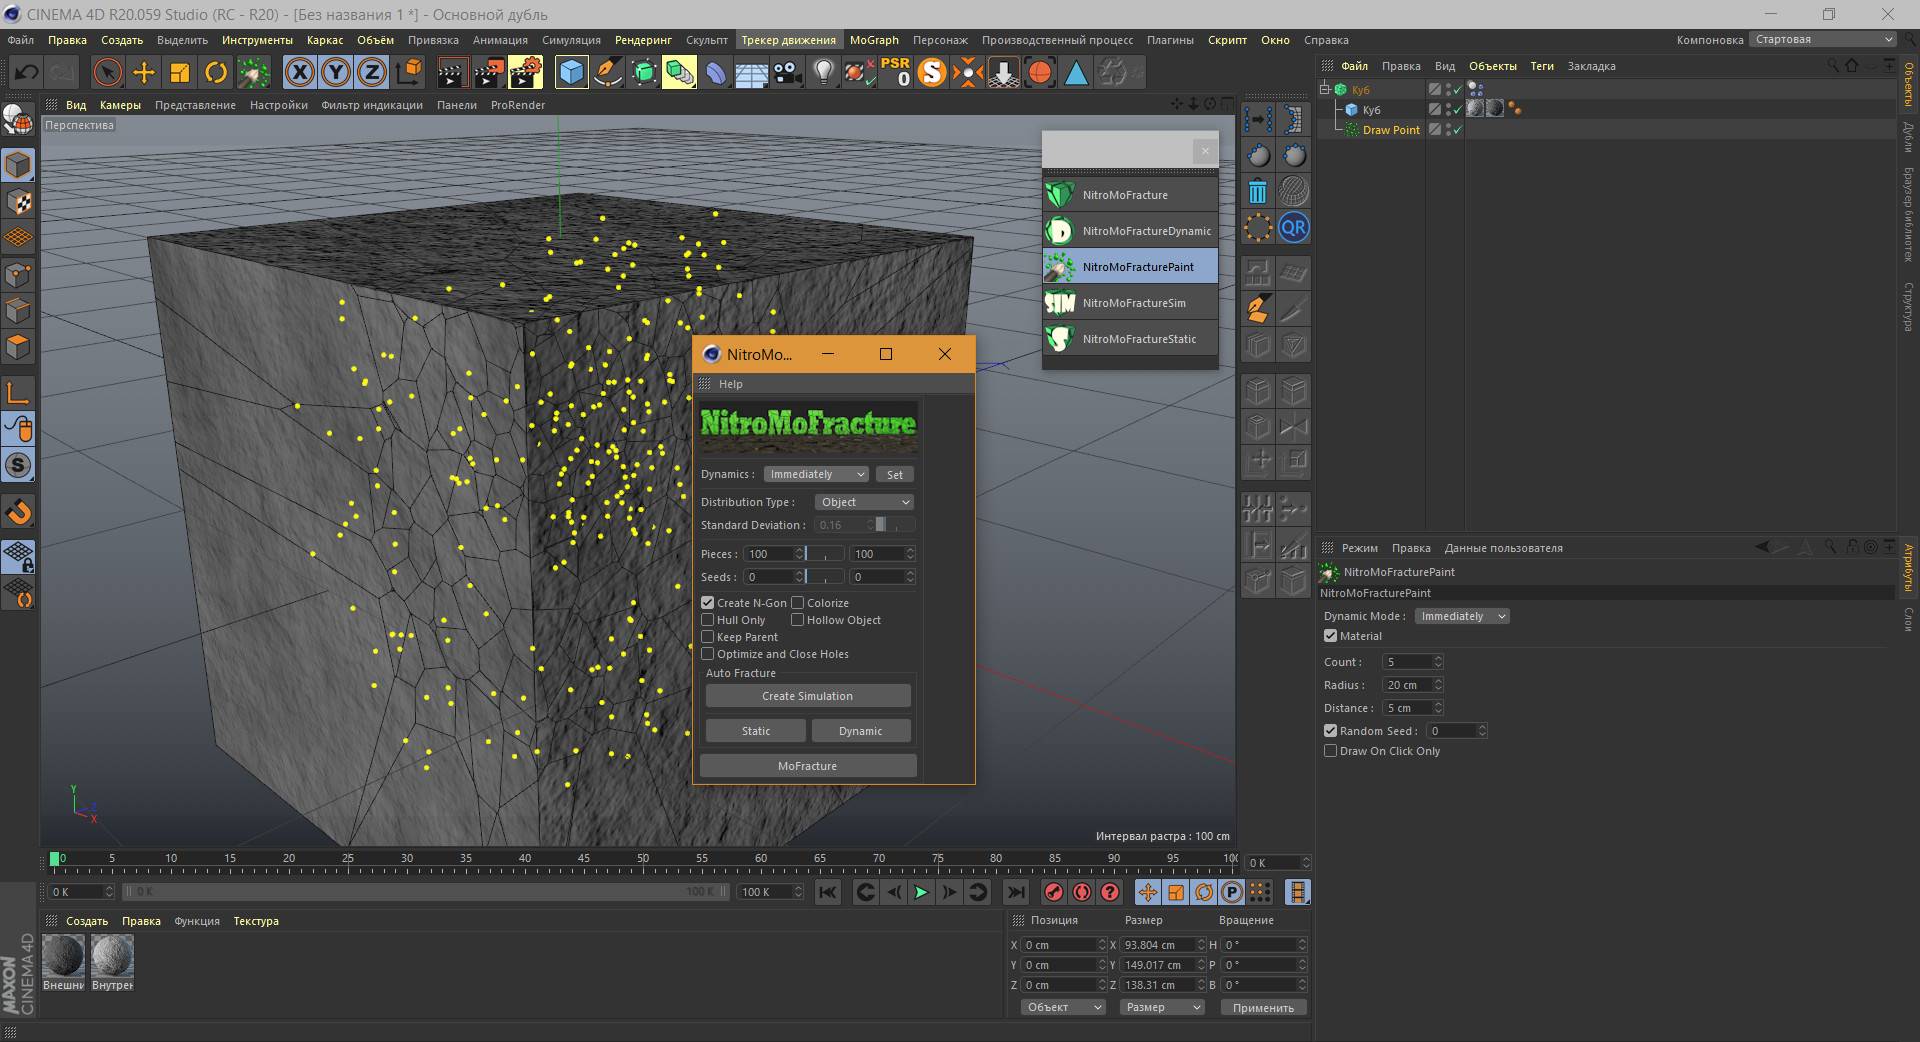Click the Radius value stepper
1920x1042 pixels.
click(x=1438, y=685)
